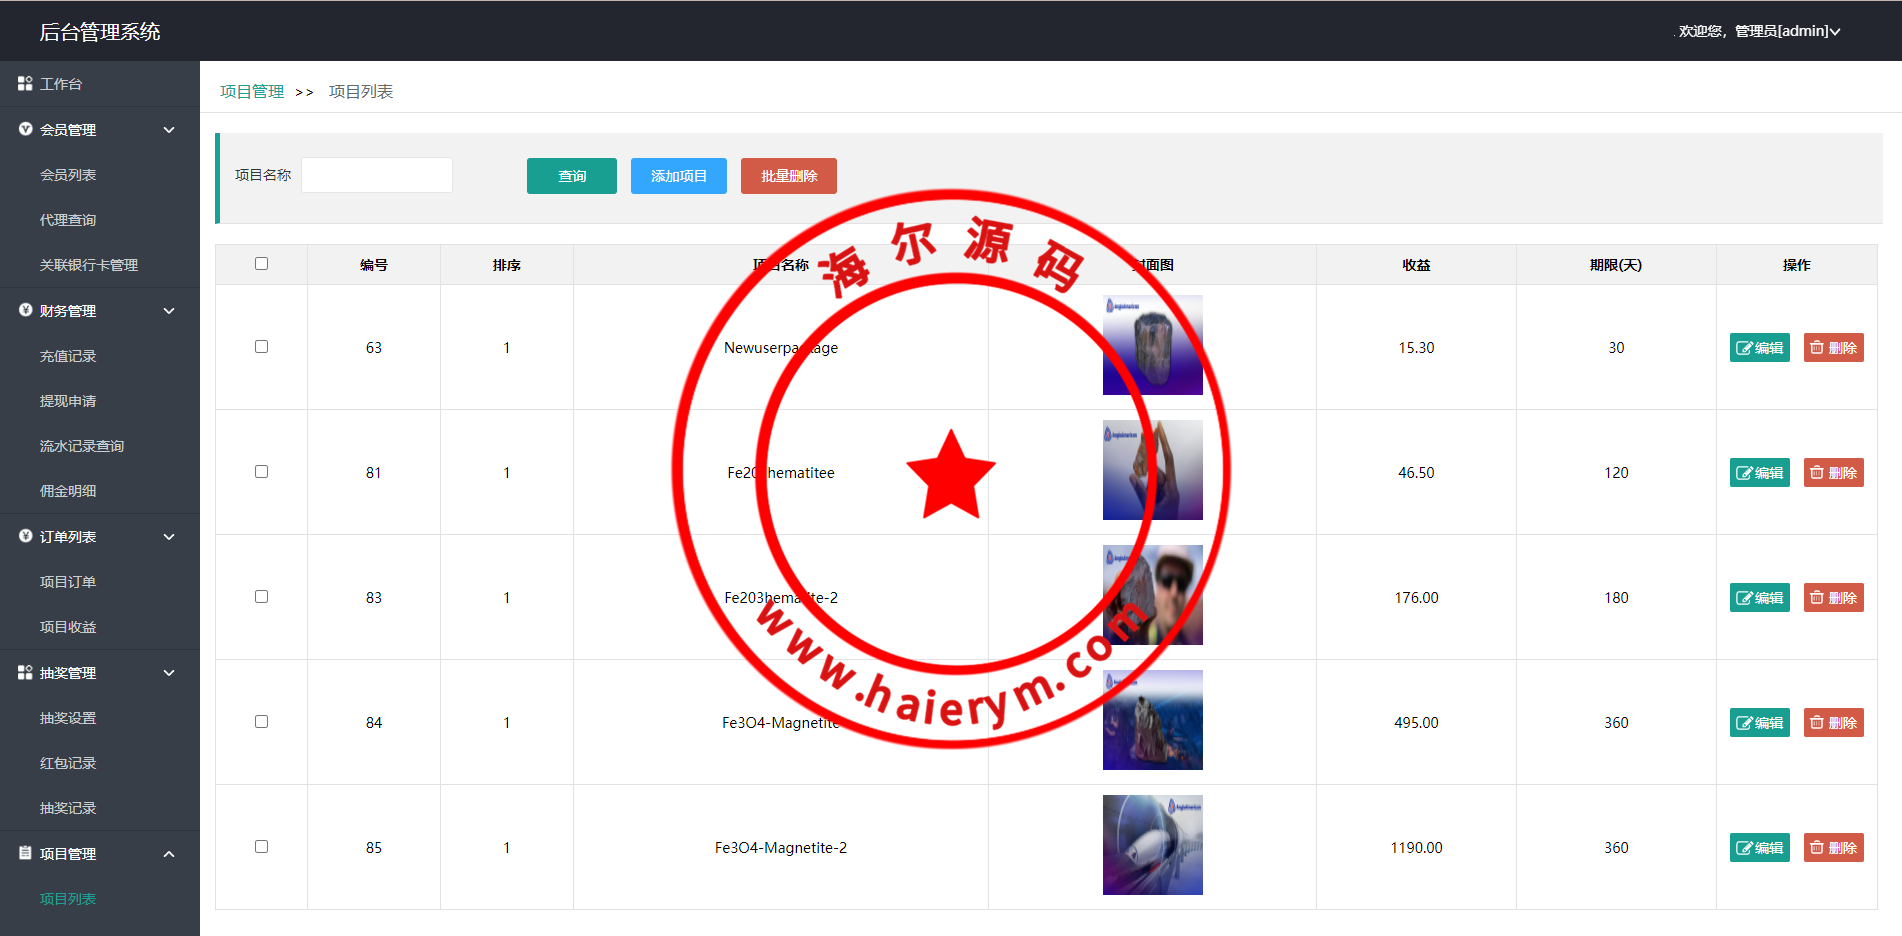The image size is (1902, 936).
Task: Focus the 项目名称 search field
Action: pyautogui.click(x=377, y=175)
